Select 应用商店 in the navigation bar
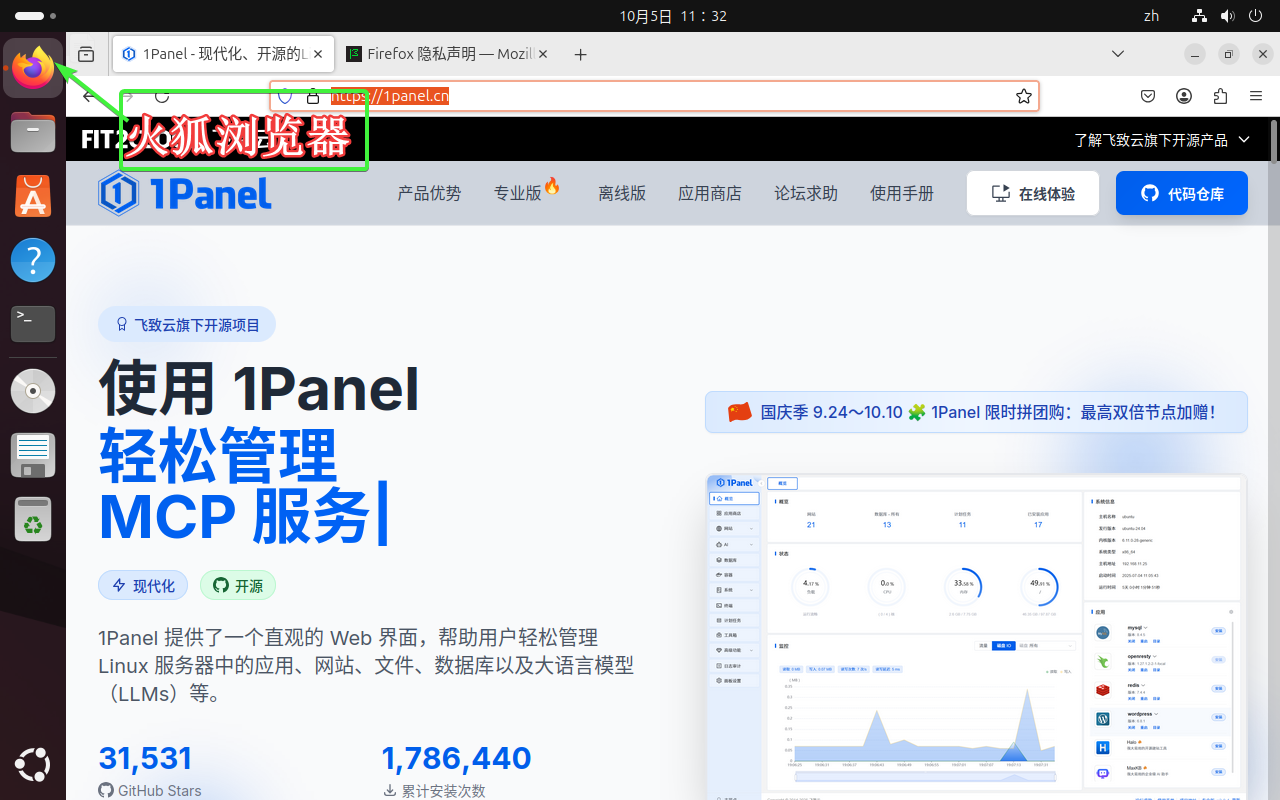This screenshot has width=1280, height=800. point(709,193)
